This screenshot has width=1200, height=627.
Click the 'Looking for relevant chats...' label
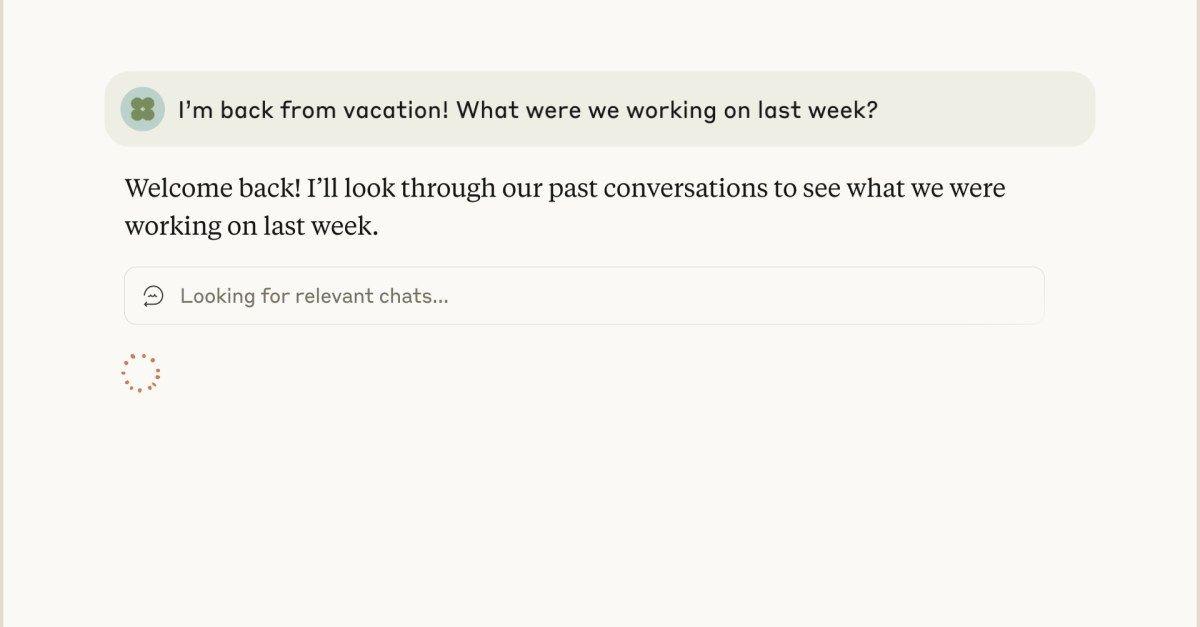(x=314, y=296)
